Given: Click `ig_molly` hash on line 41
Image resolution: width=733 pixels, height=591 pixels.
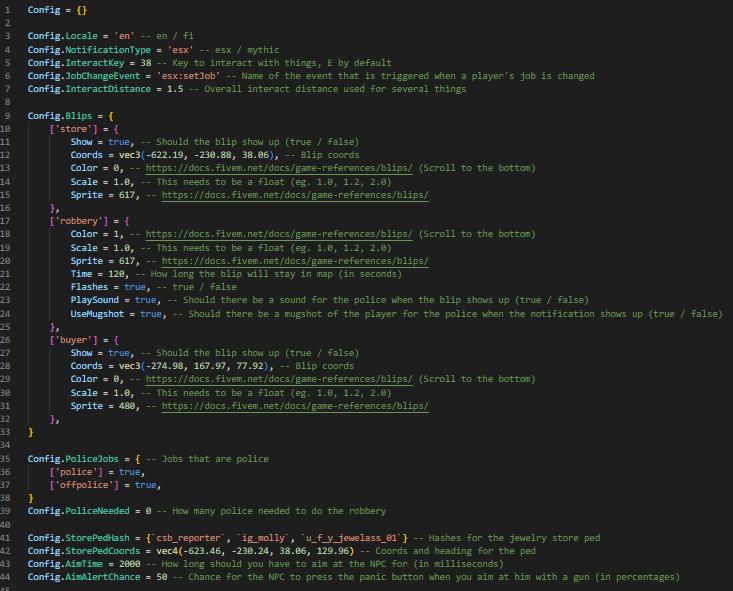Looking at the screenshot, I should pos(263,538).
